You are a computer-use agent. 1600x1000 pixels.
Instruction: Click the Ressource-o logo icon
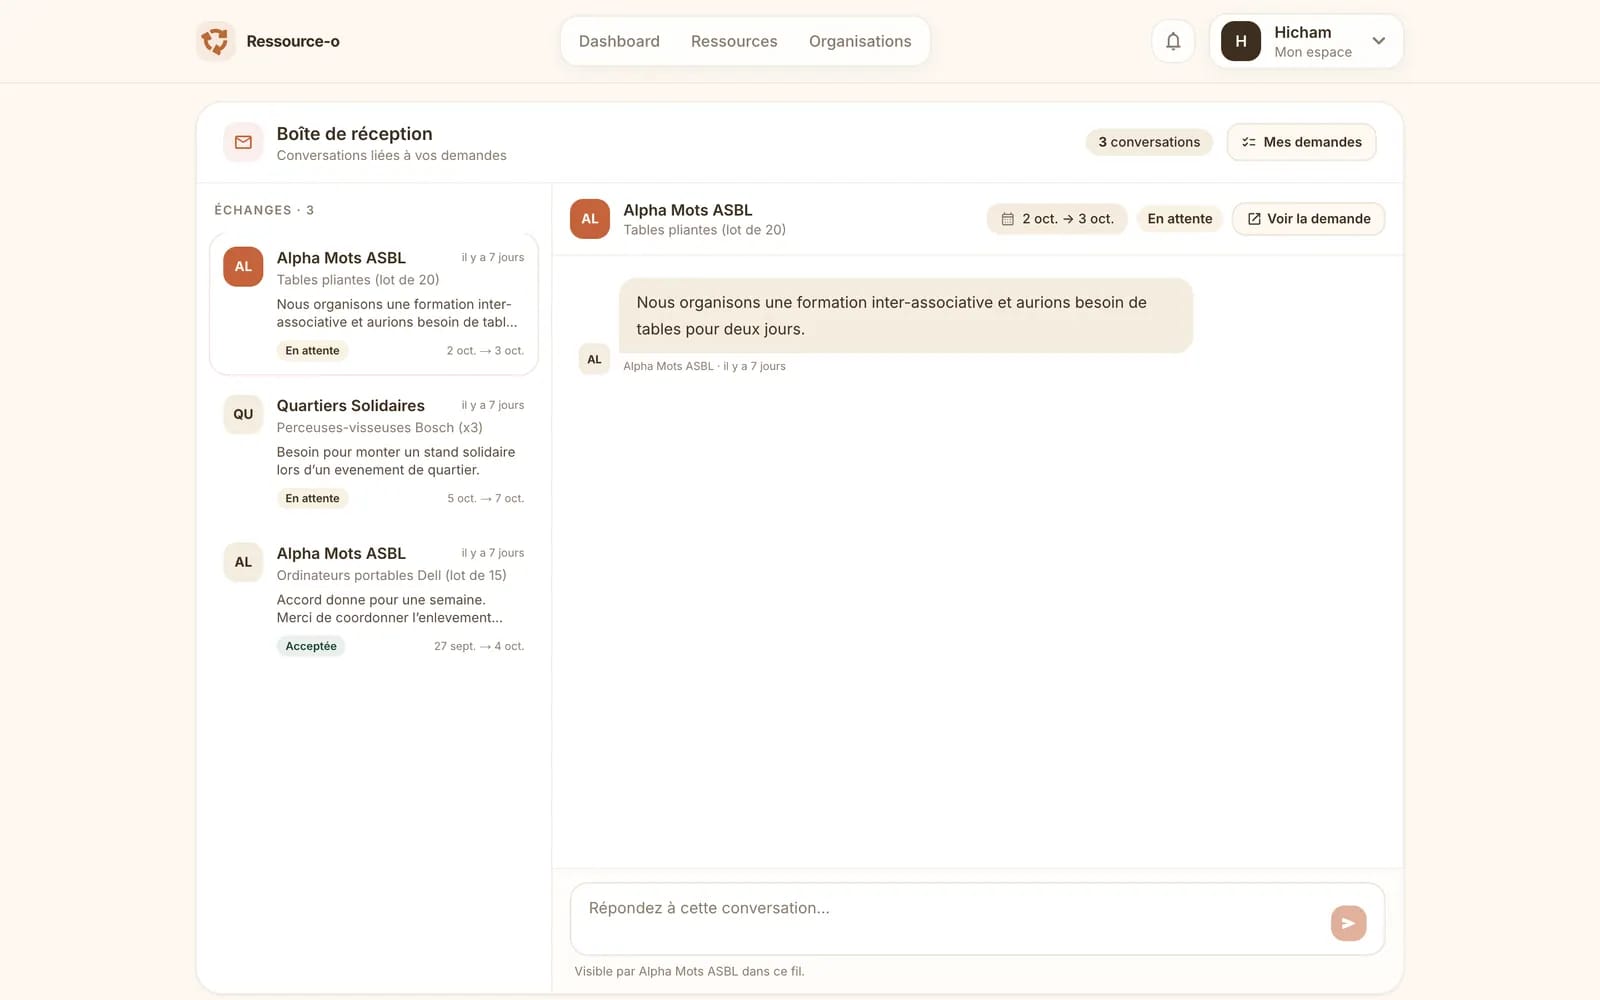215,41
